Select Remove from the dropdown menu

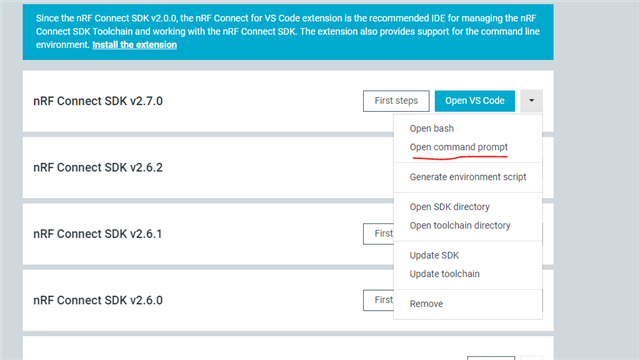pyautogui.click(x=426, y=304)
